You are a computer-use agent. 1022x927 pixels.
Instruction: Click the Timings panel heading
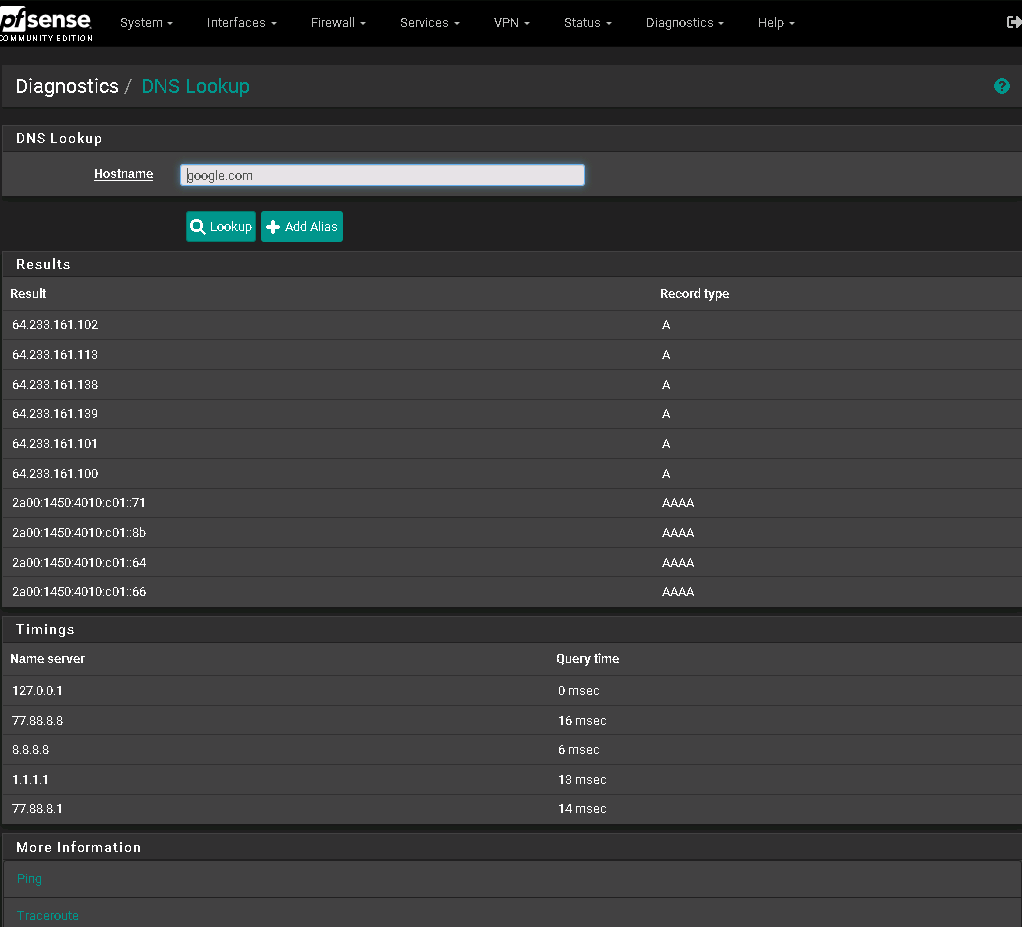[45, 629]
